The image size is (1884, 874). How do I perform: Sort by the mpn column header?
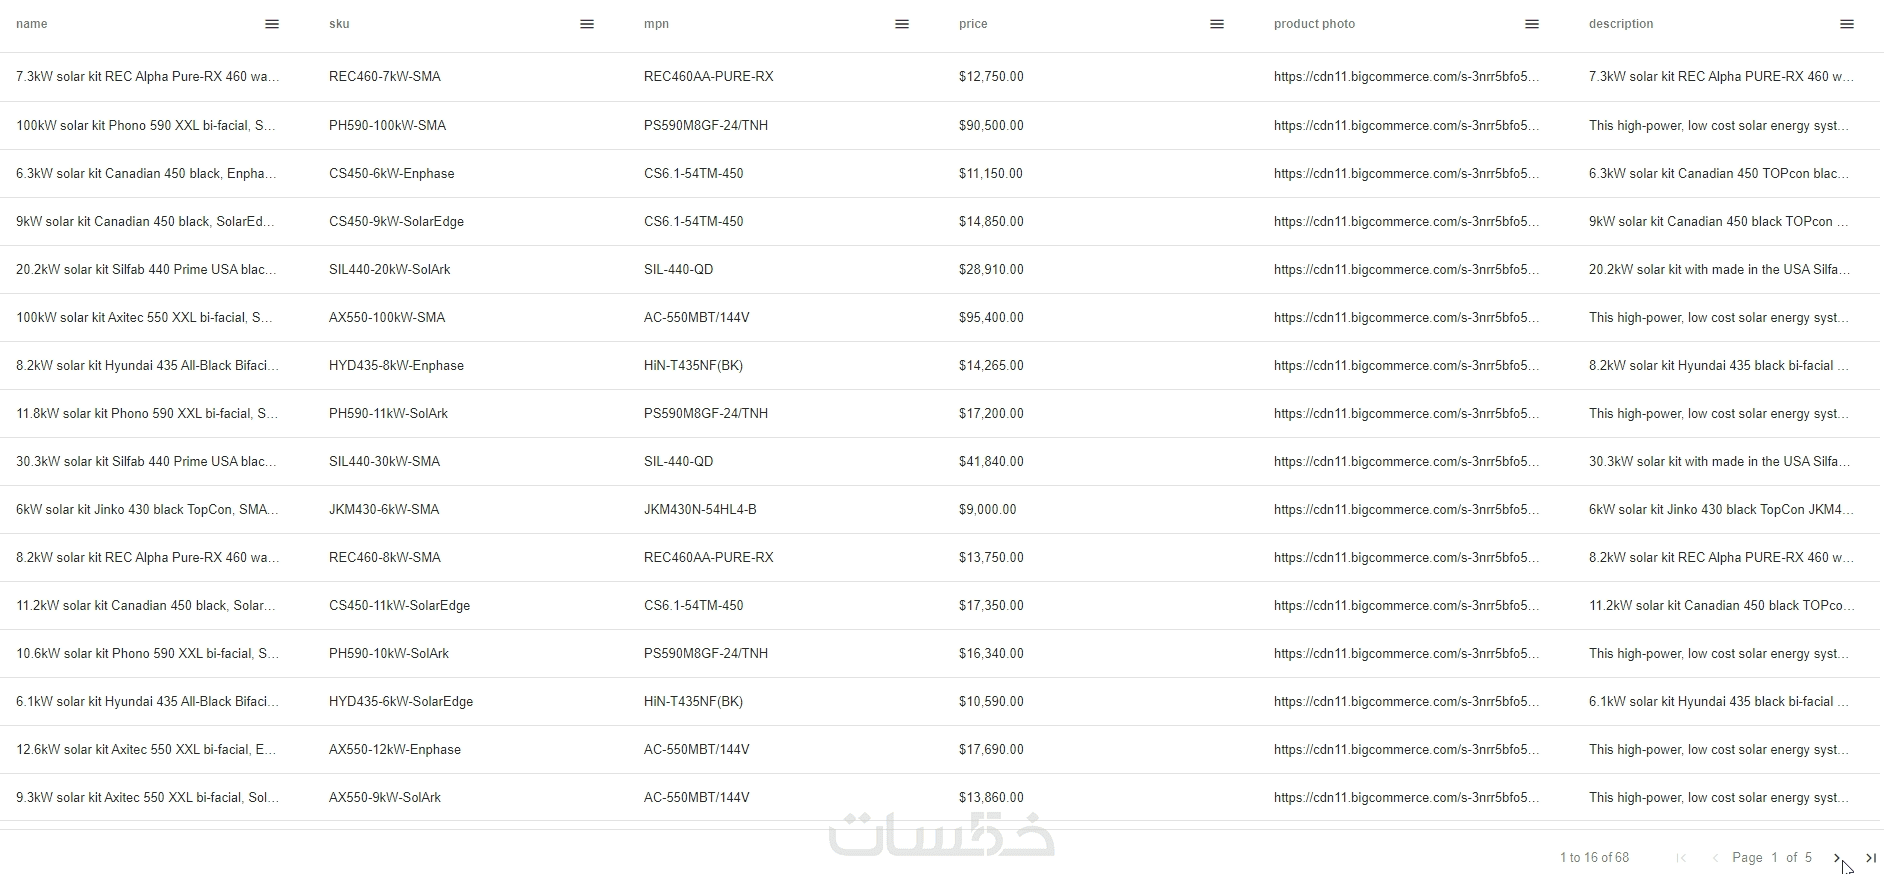[x=656, y=24]
